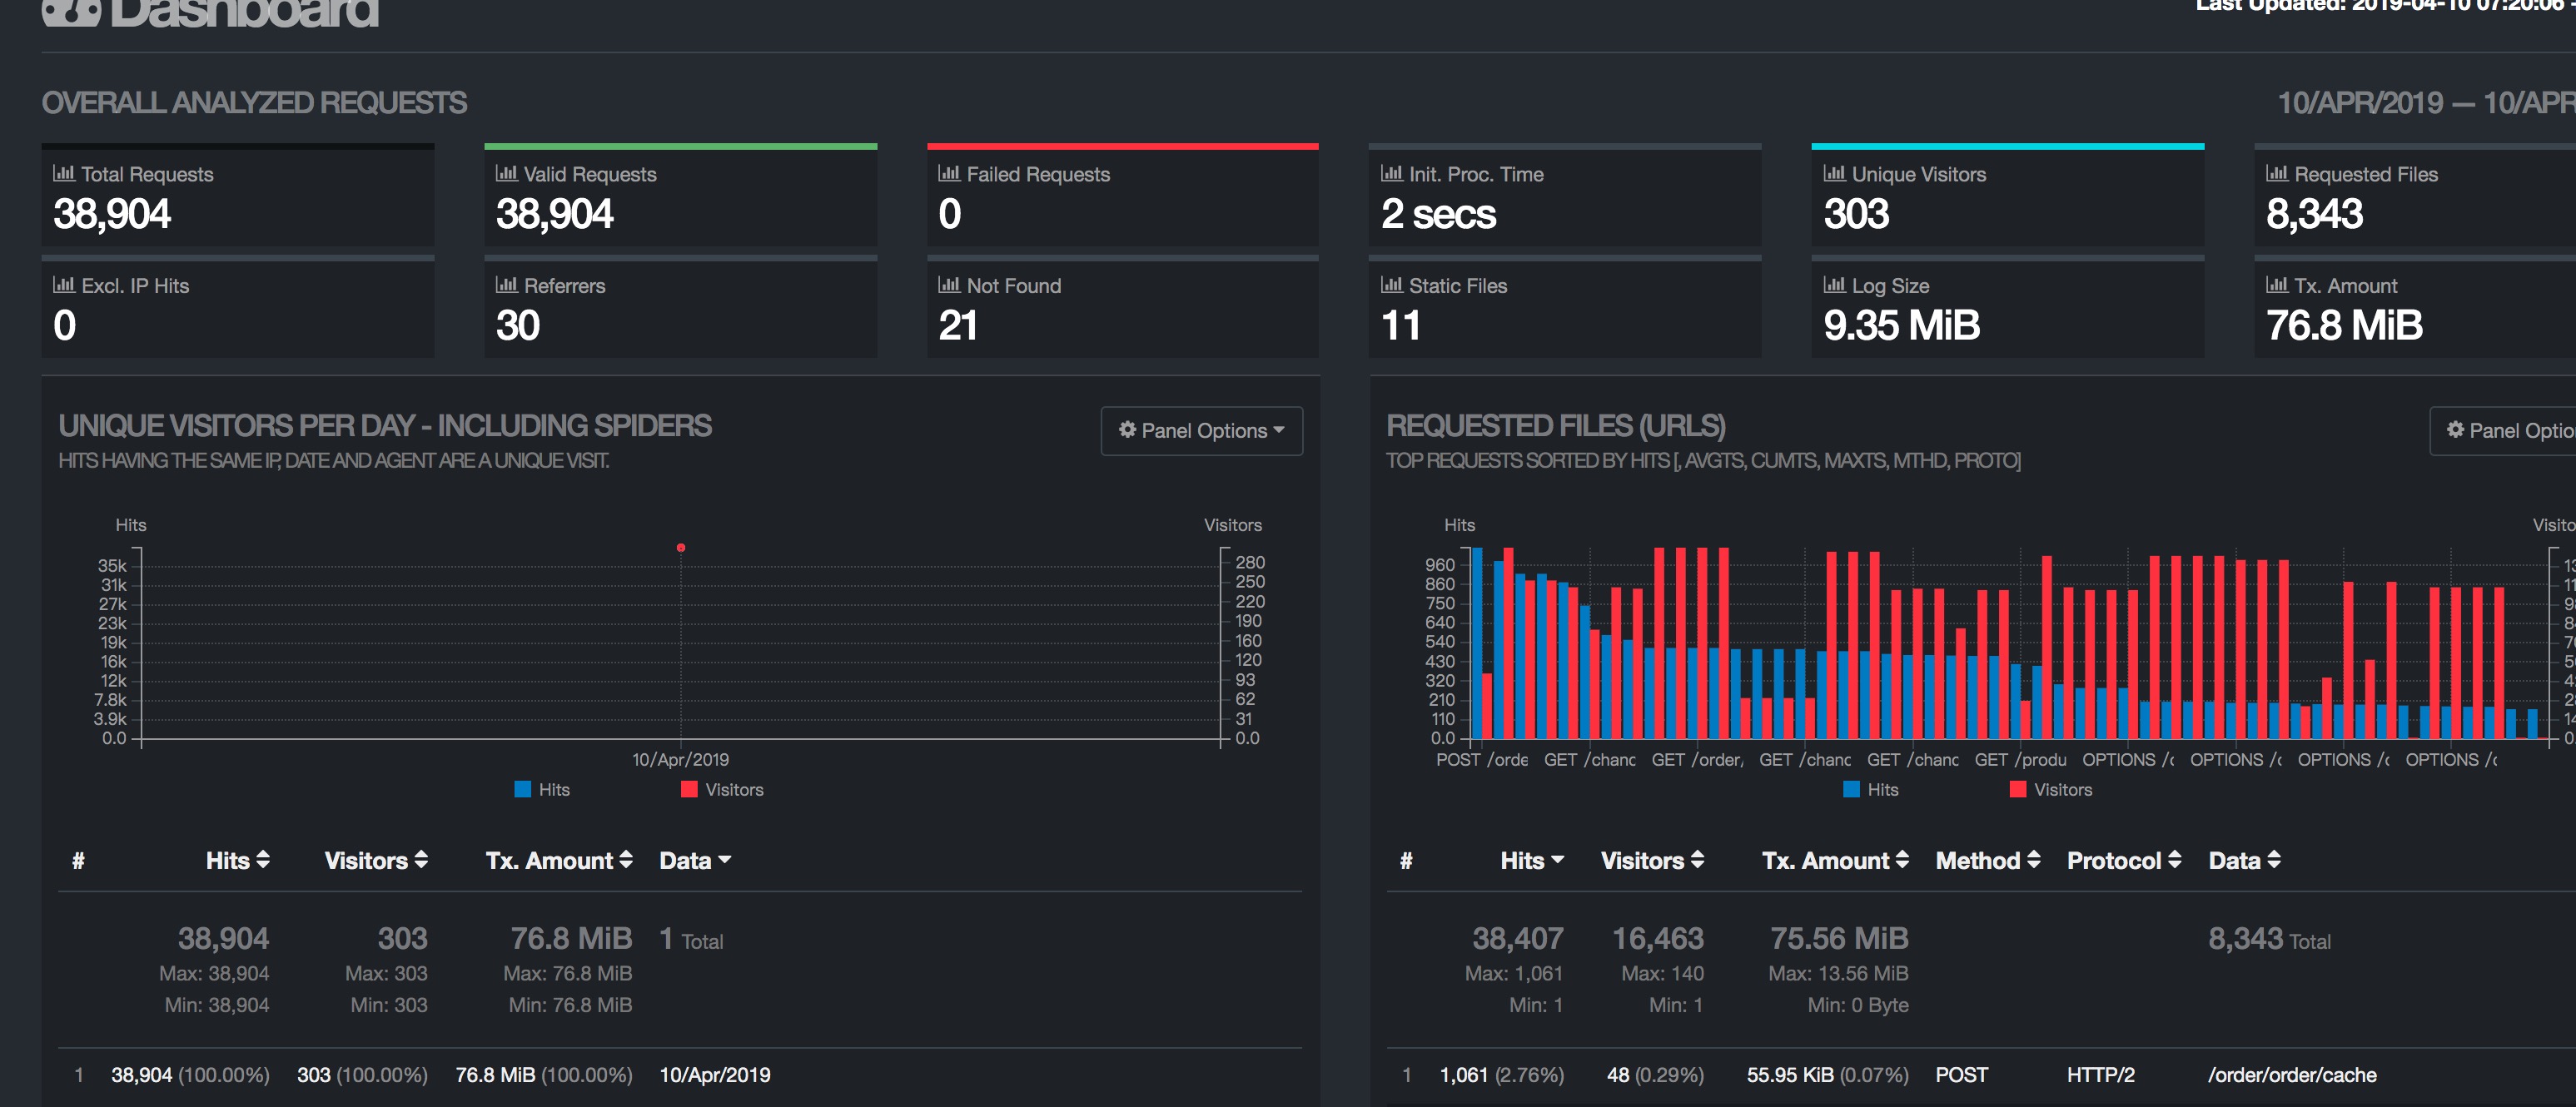Screen dimensions: 2576x1107
Task: Sort visitors table by Visitors column
Action: (376, 860)
